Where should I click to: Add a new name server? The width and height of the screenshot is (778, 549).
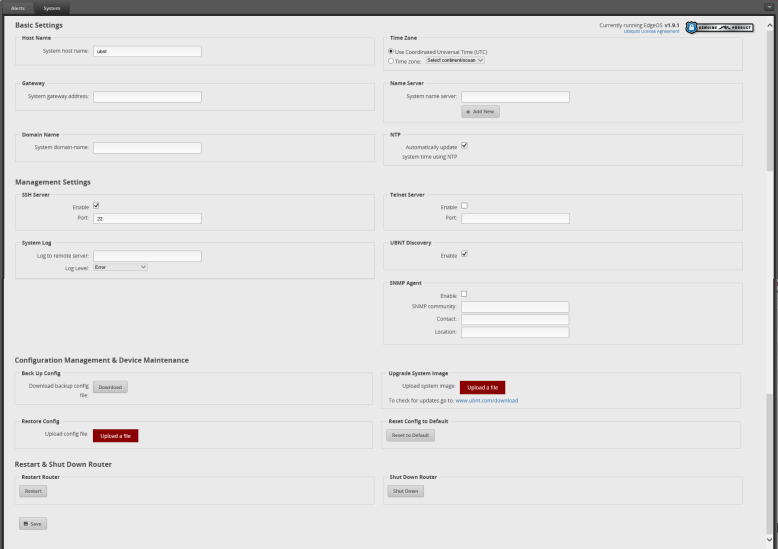coord(480,112)
